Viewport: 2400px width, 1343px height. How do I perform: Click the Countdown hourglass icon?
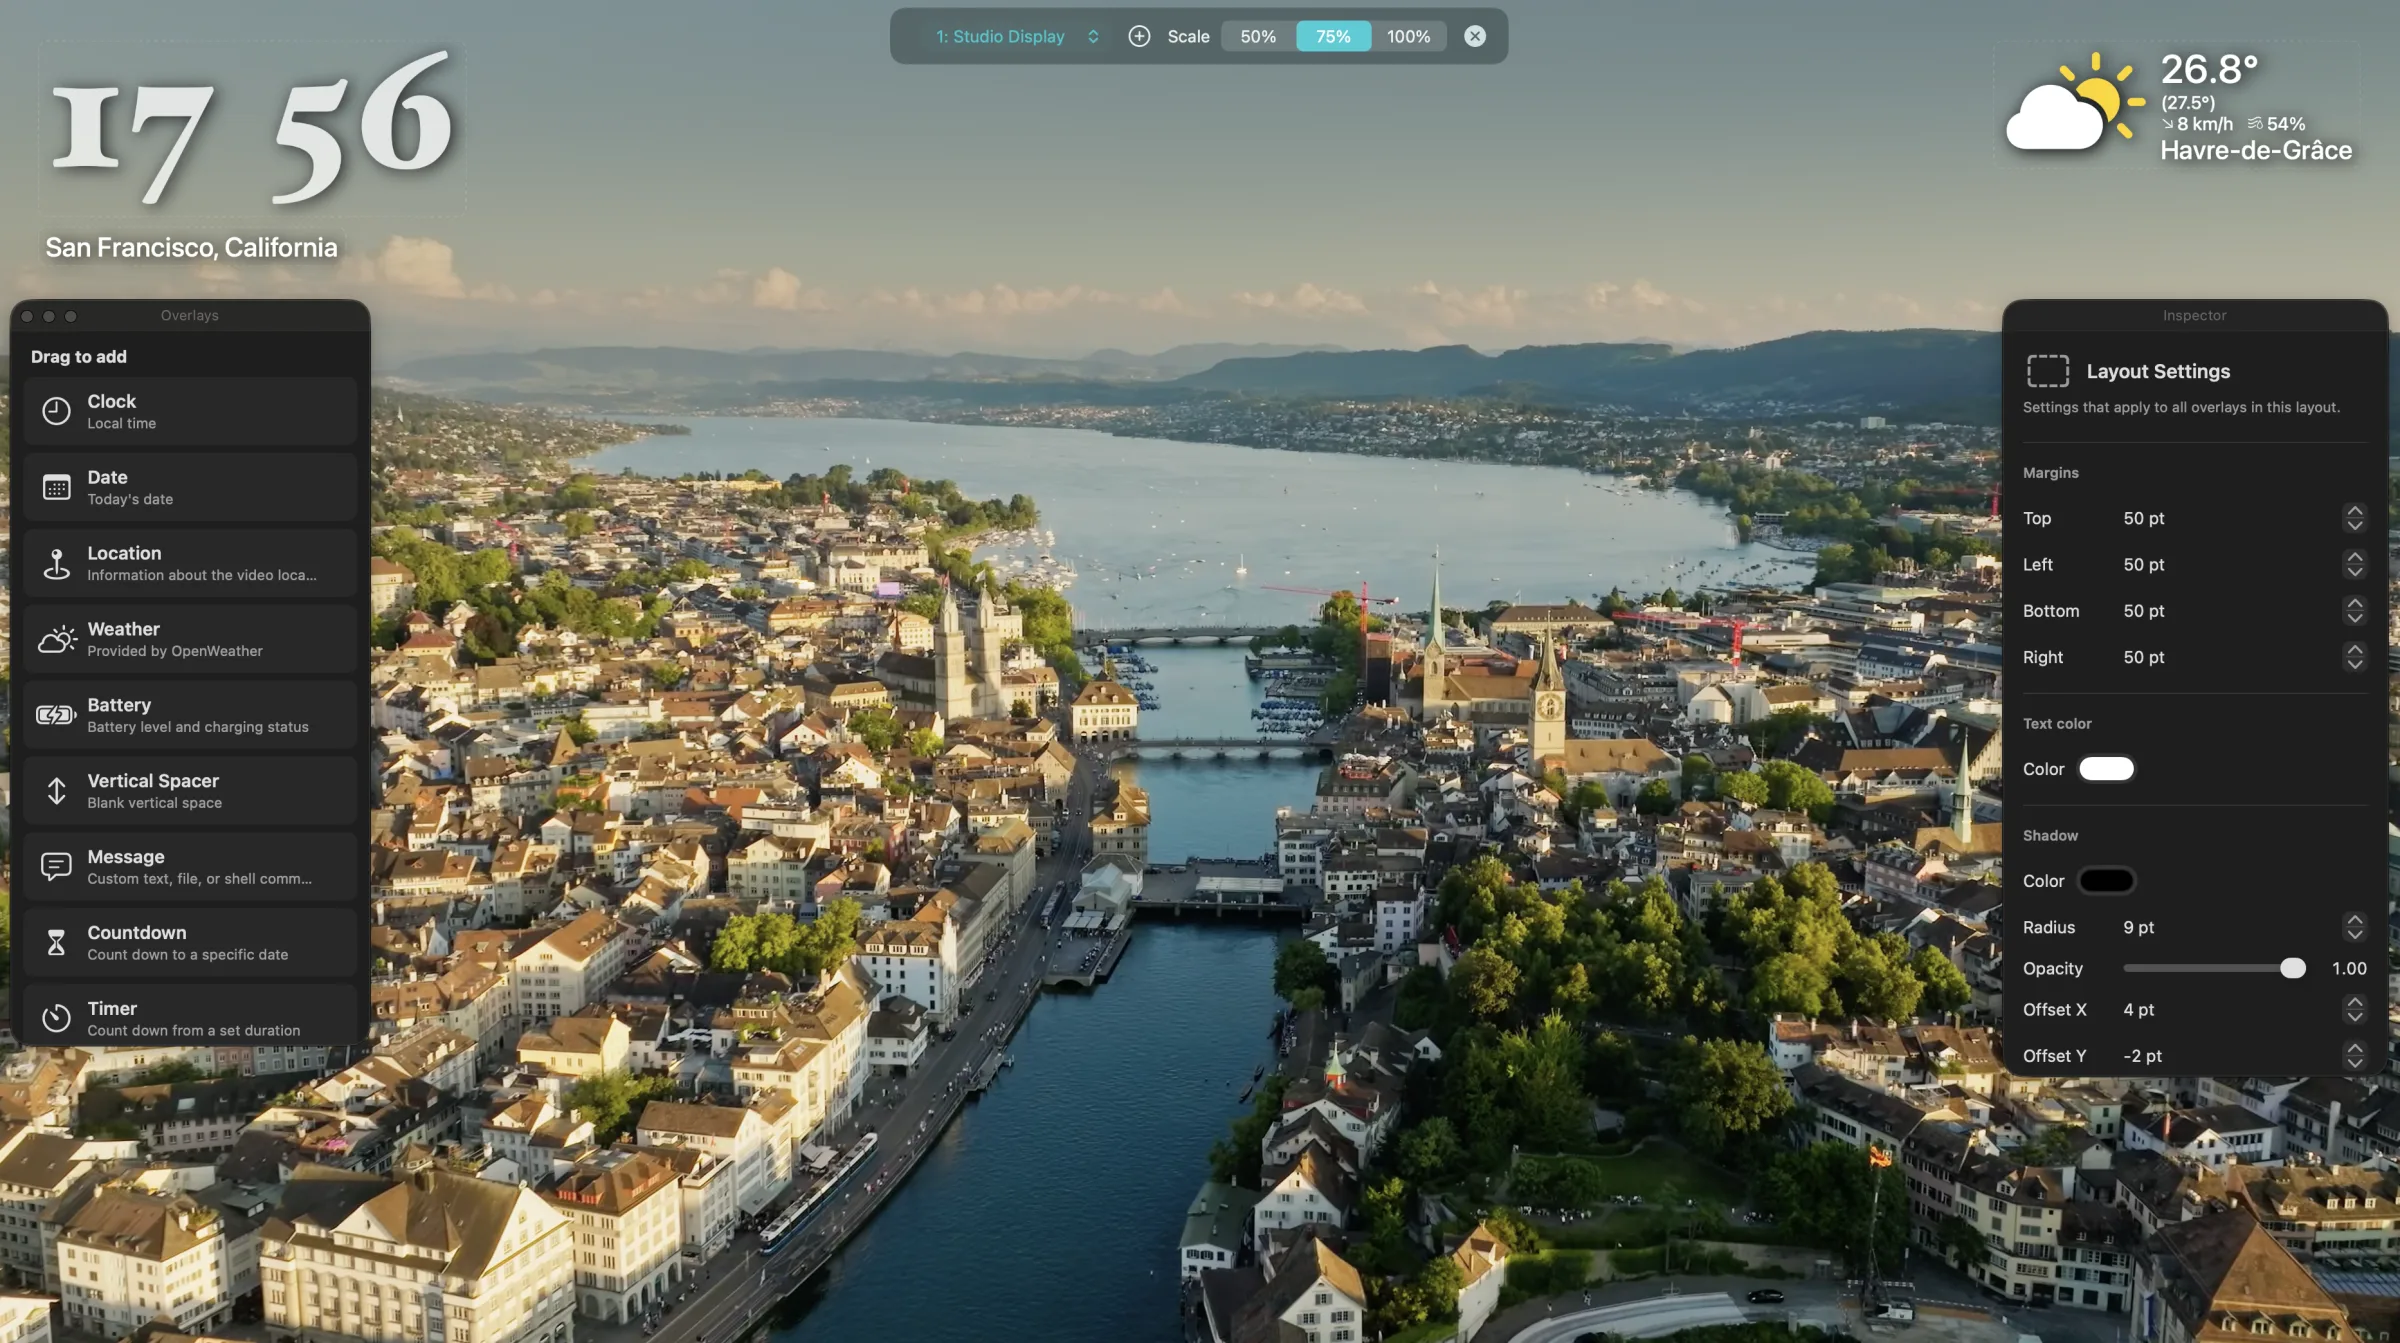click(56, 942)
